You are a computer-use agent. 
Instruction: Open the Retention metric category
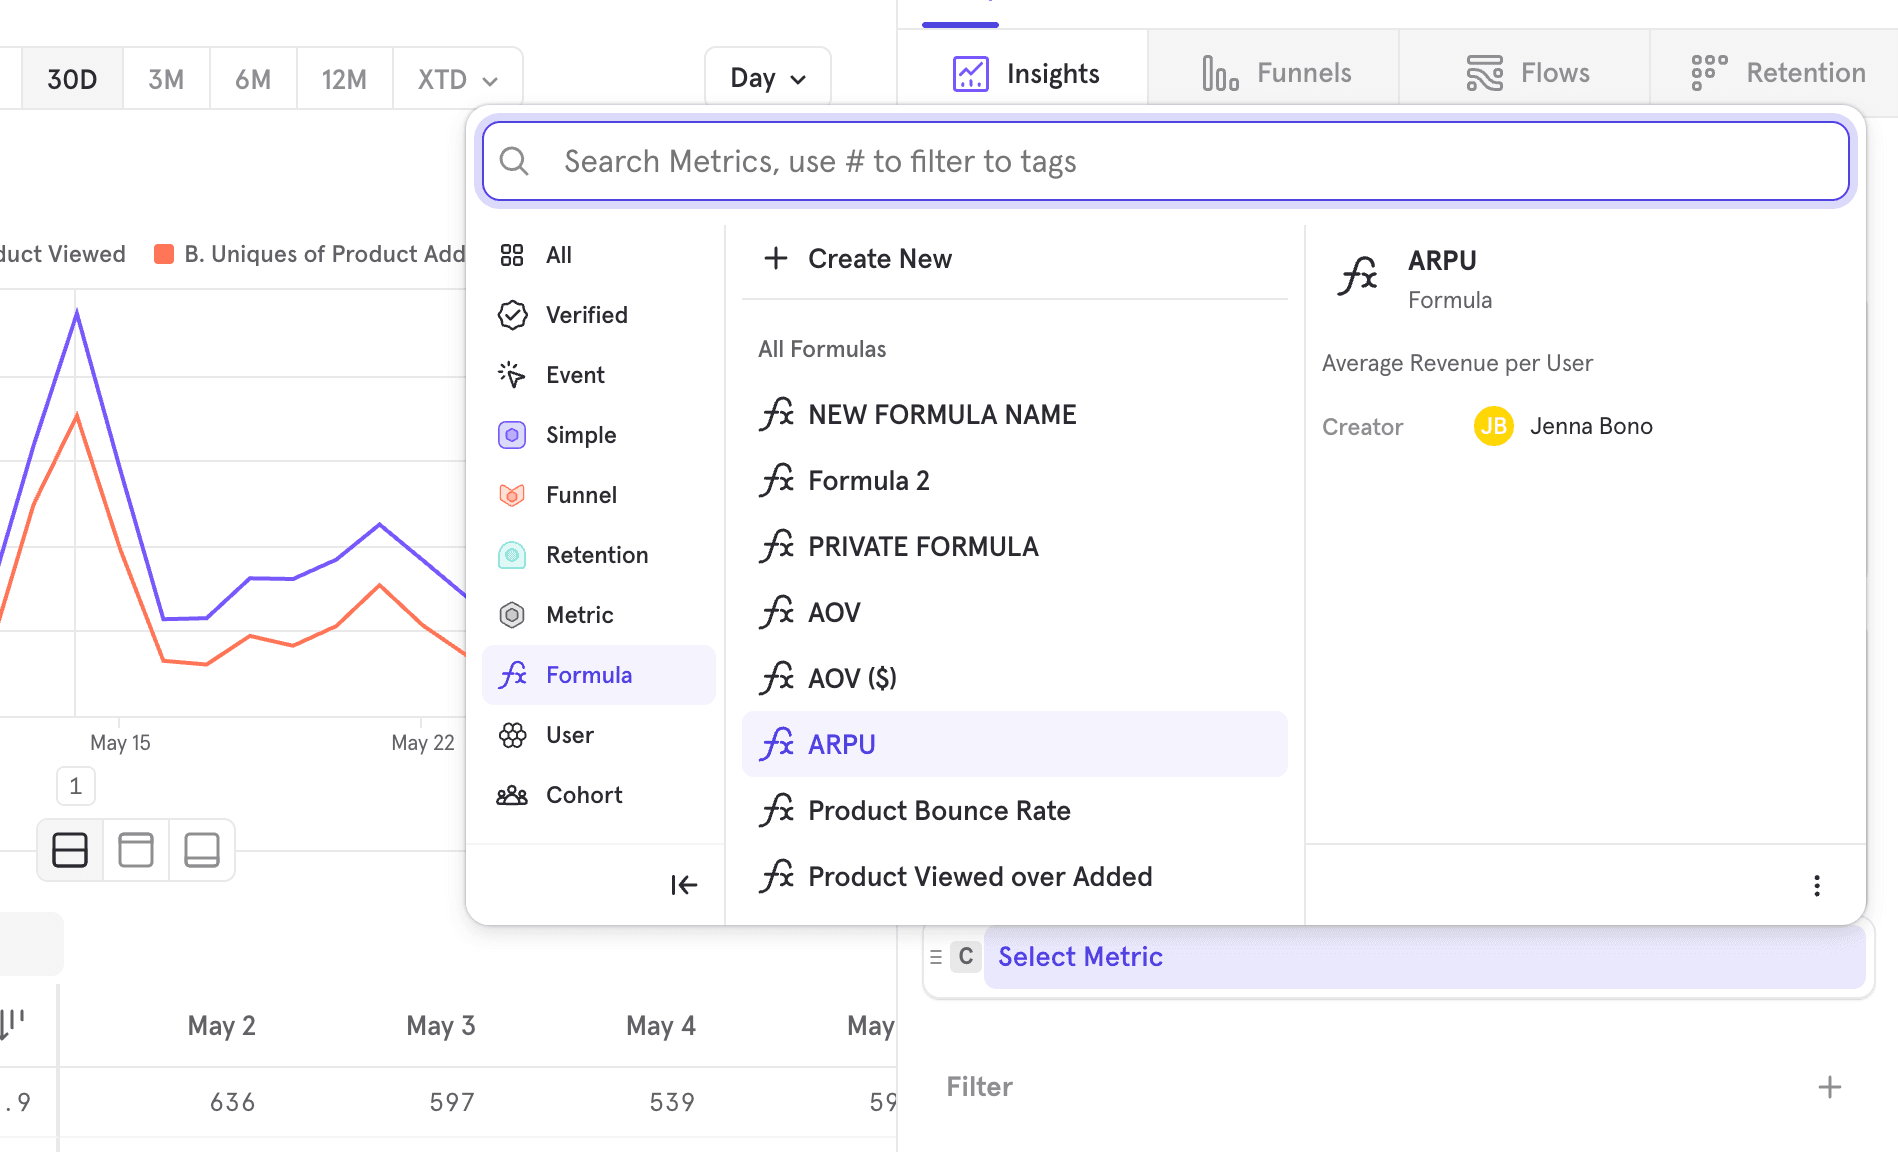point(596,555)
